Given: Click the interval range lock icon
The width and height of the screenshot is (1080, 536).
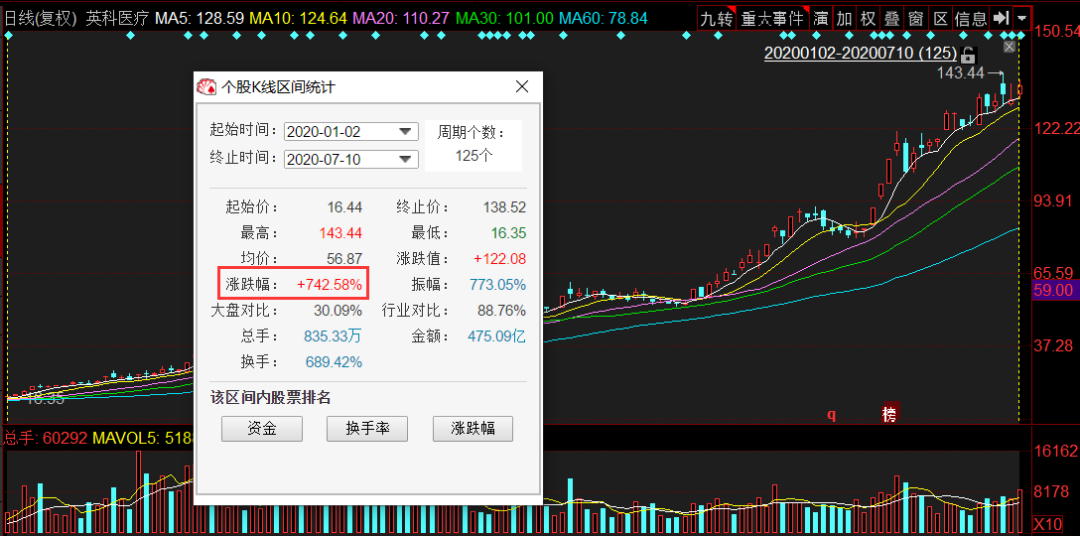Looking at the screenshot, I should click(x=968, y=54).
